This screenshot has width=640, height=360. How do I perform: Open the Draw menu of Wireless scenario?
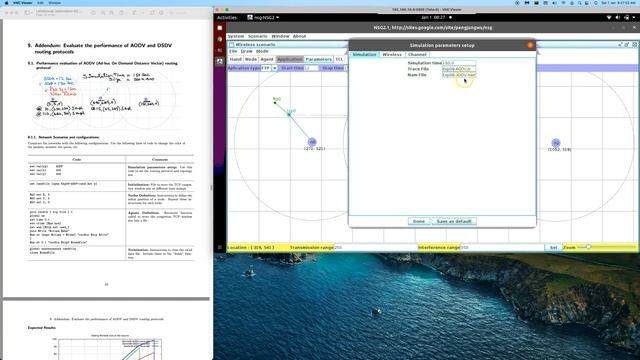coord(247,51)
